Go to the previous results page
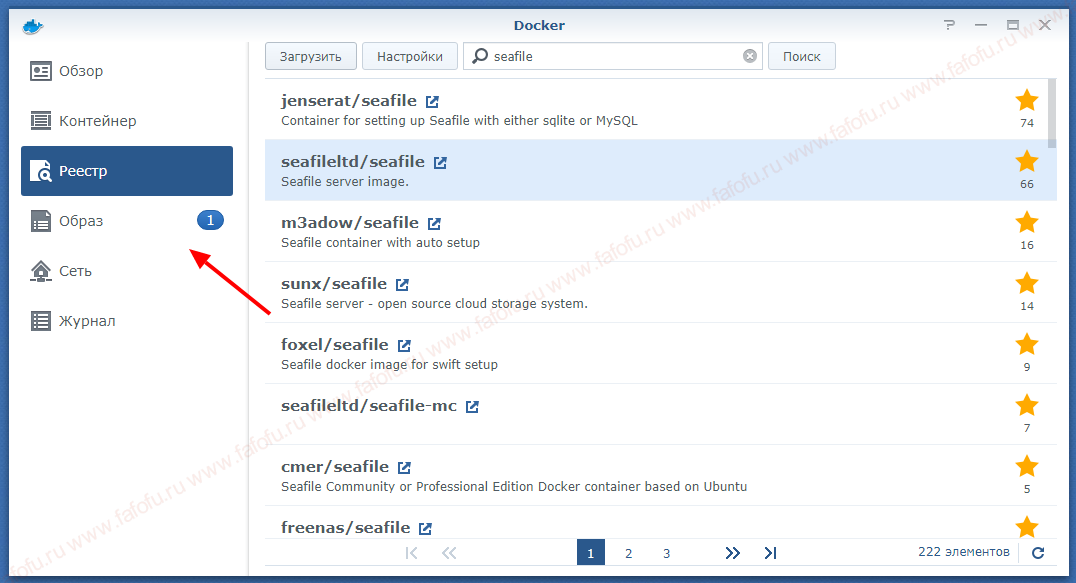This screenshot has width=1076, height=583. [x=449, y=553]
